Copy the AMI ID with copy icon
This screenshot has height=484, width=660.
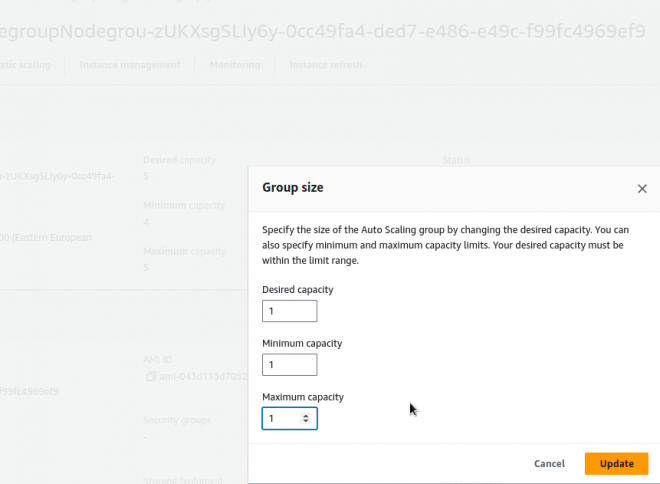[149, 377]
